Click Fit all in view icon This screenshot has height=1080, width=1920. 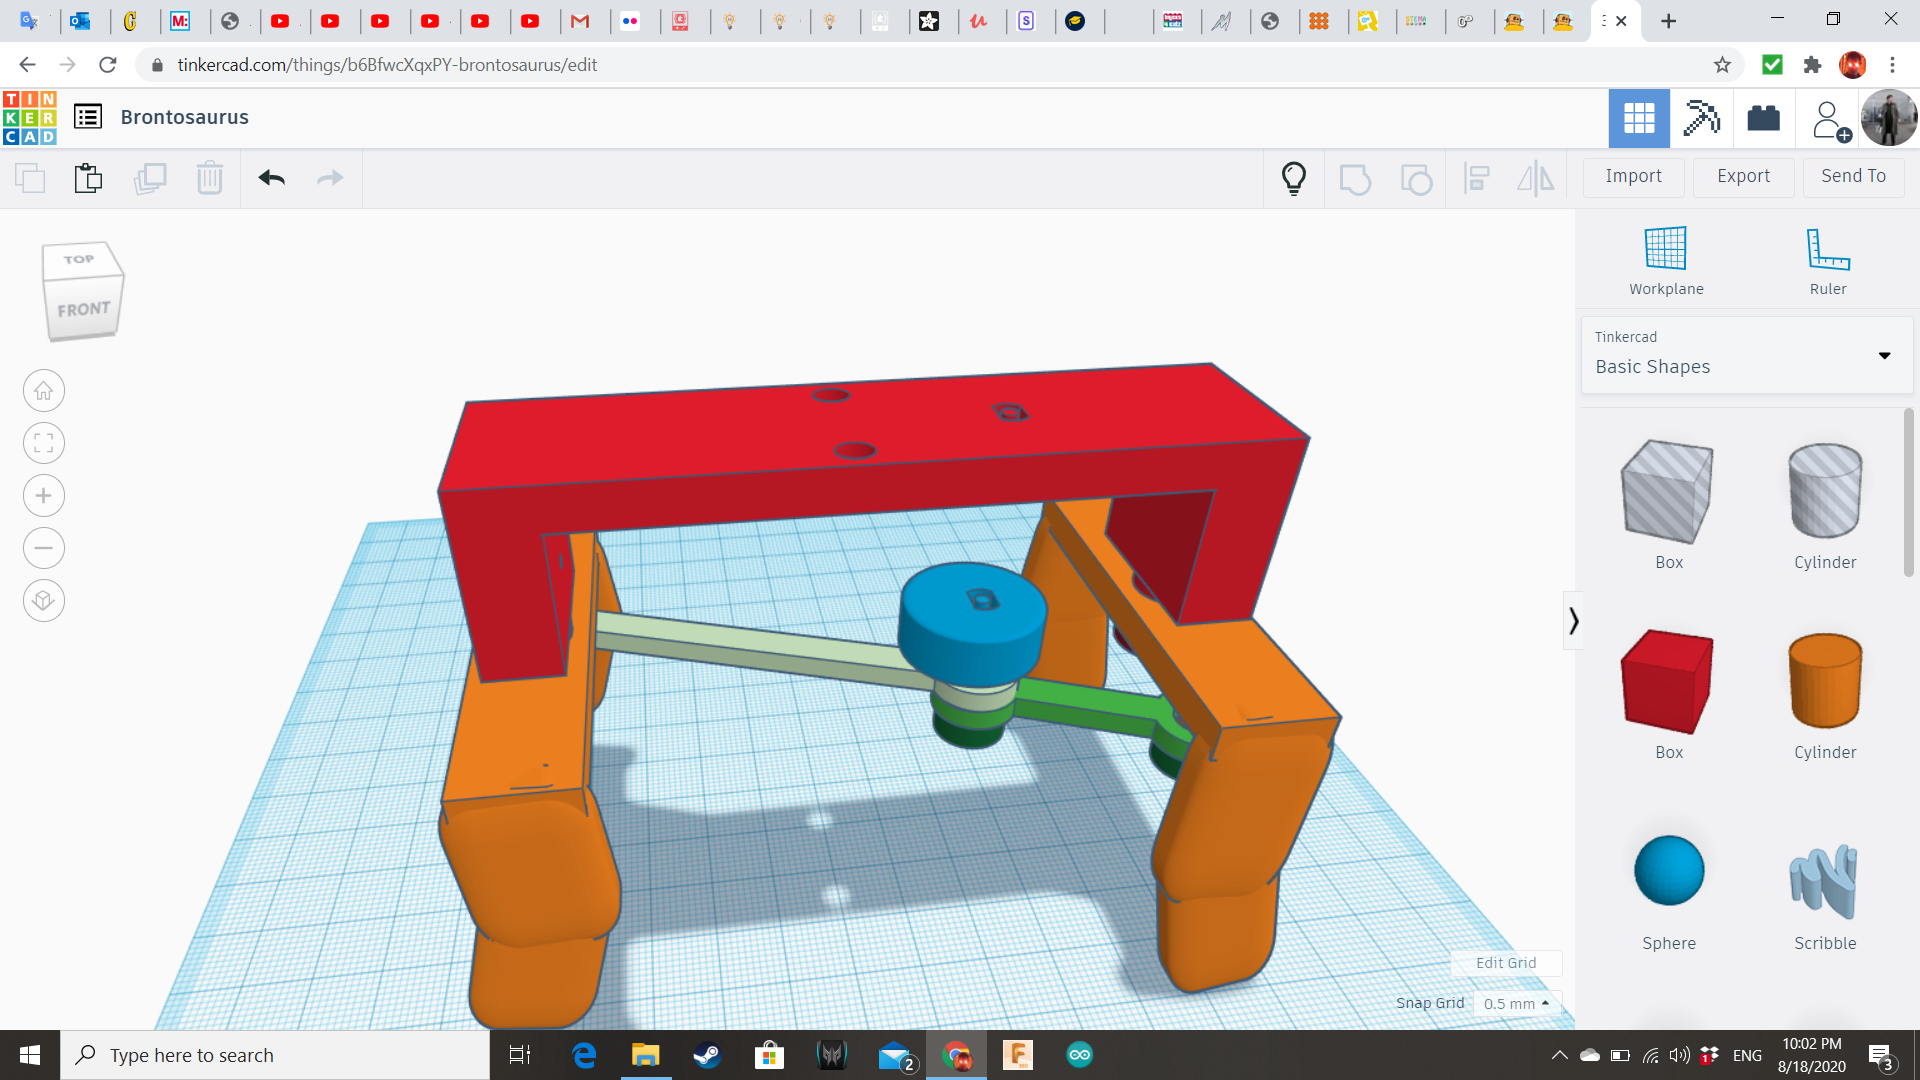click(x=44, y=443)
